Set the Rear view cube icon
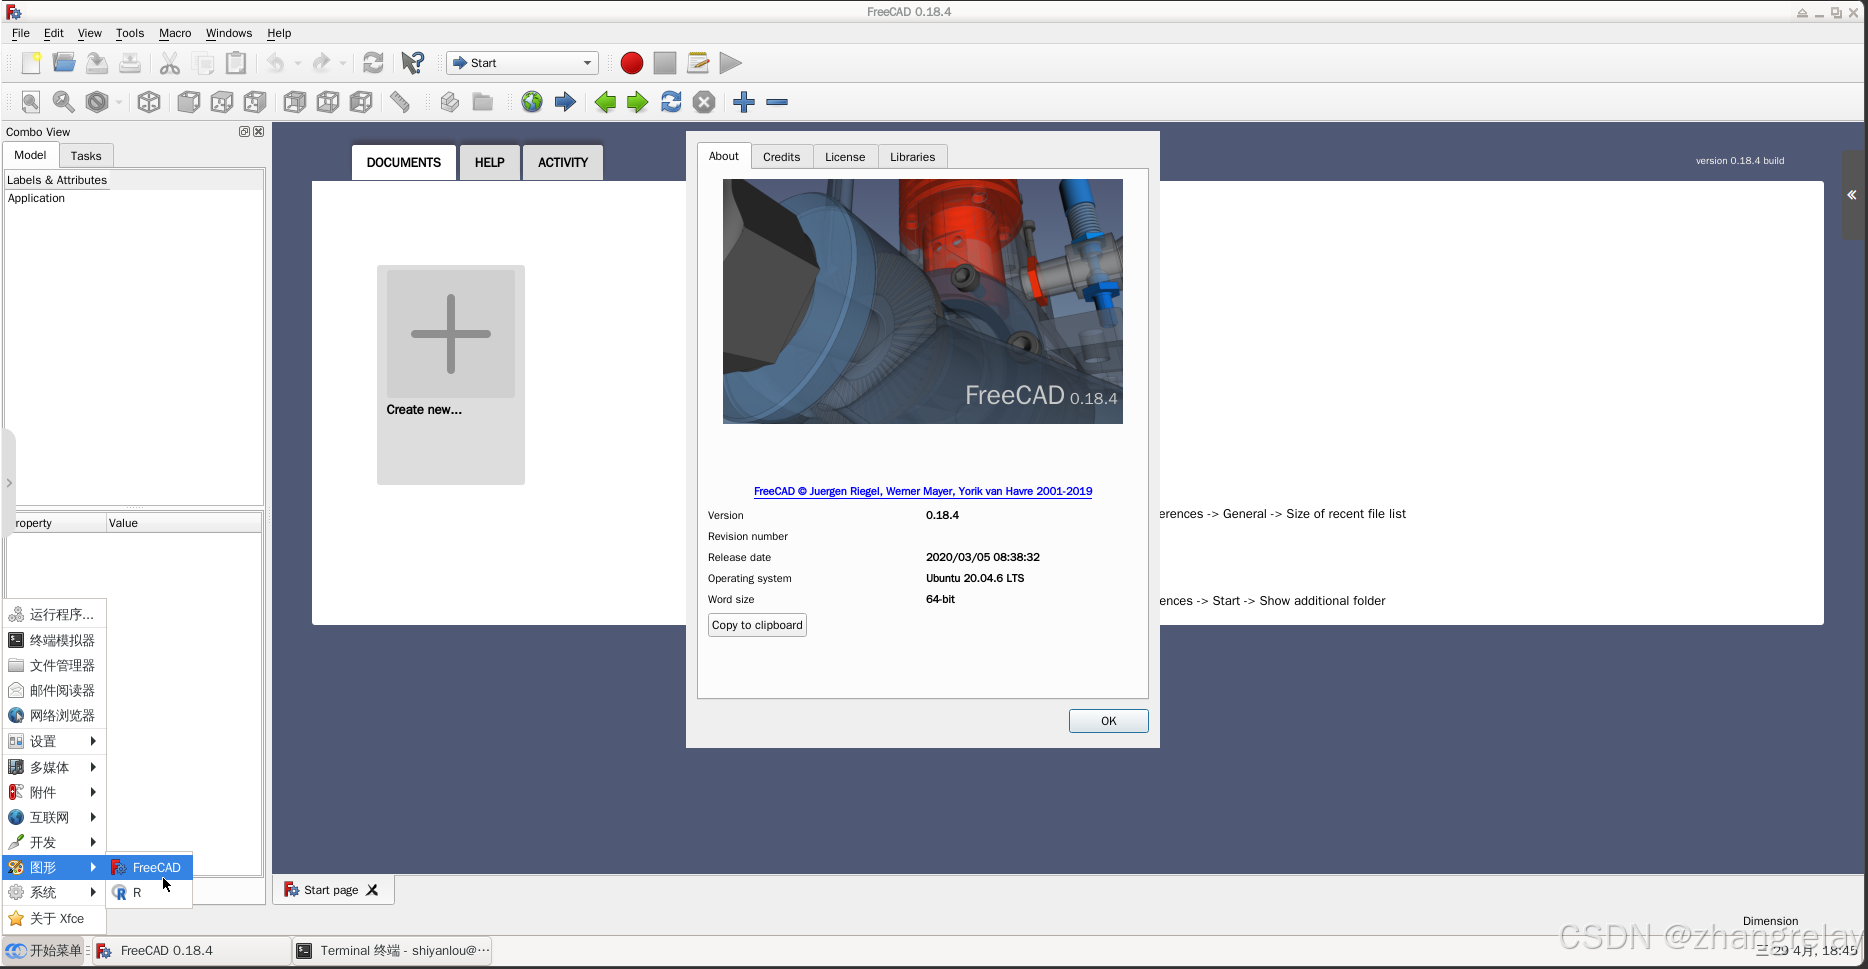 pos(295,102)
